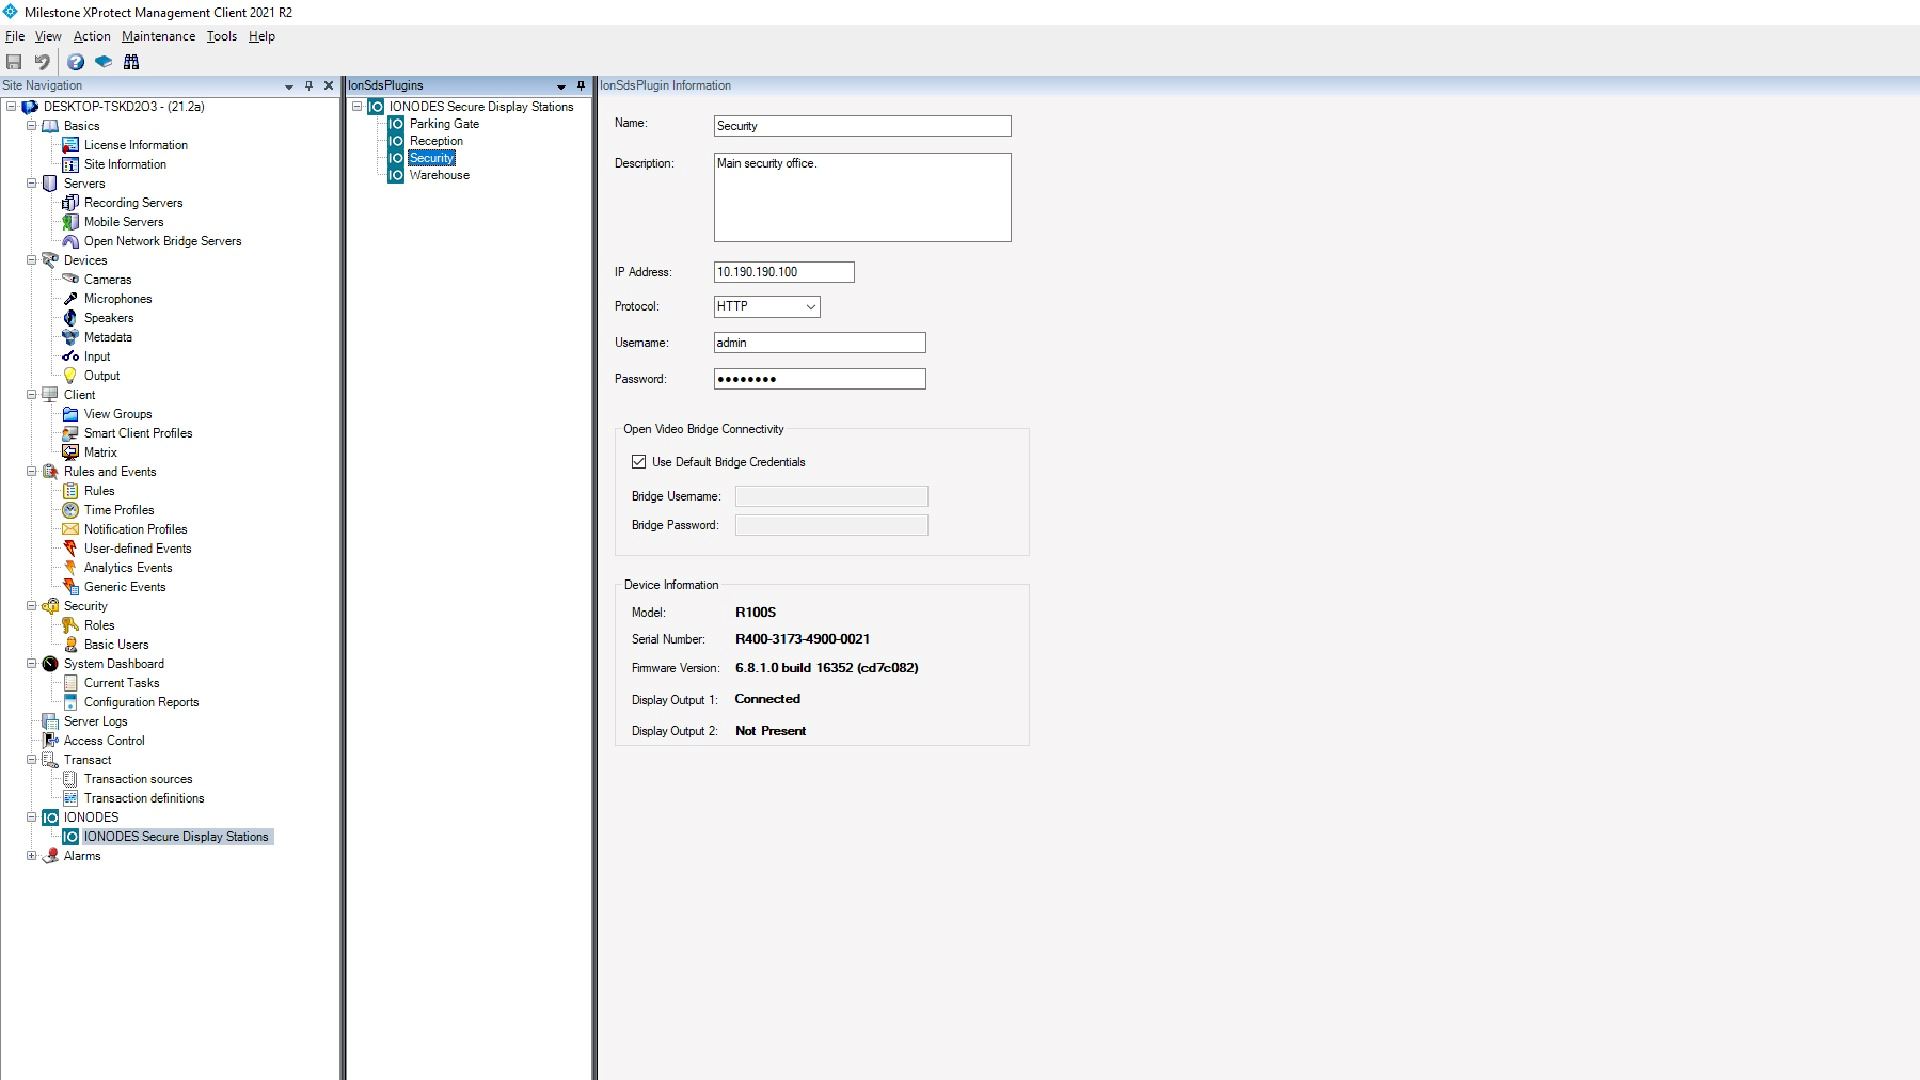The image size is (1920, 1080).
Task: Click the IP Address input field
Action: pyautogui.click(x=783, y=272)
